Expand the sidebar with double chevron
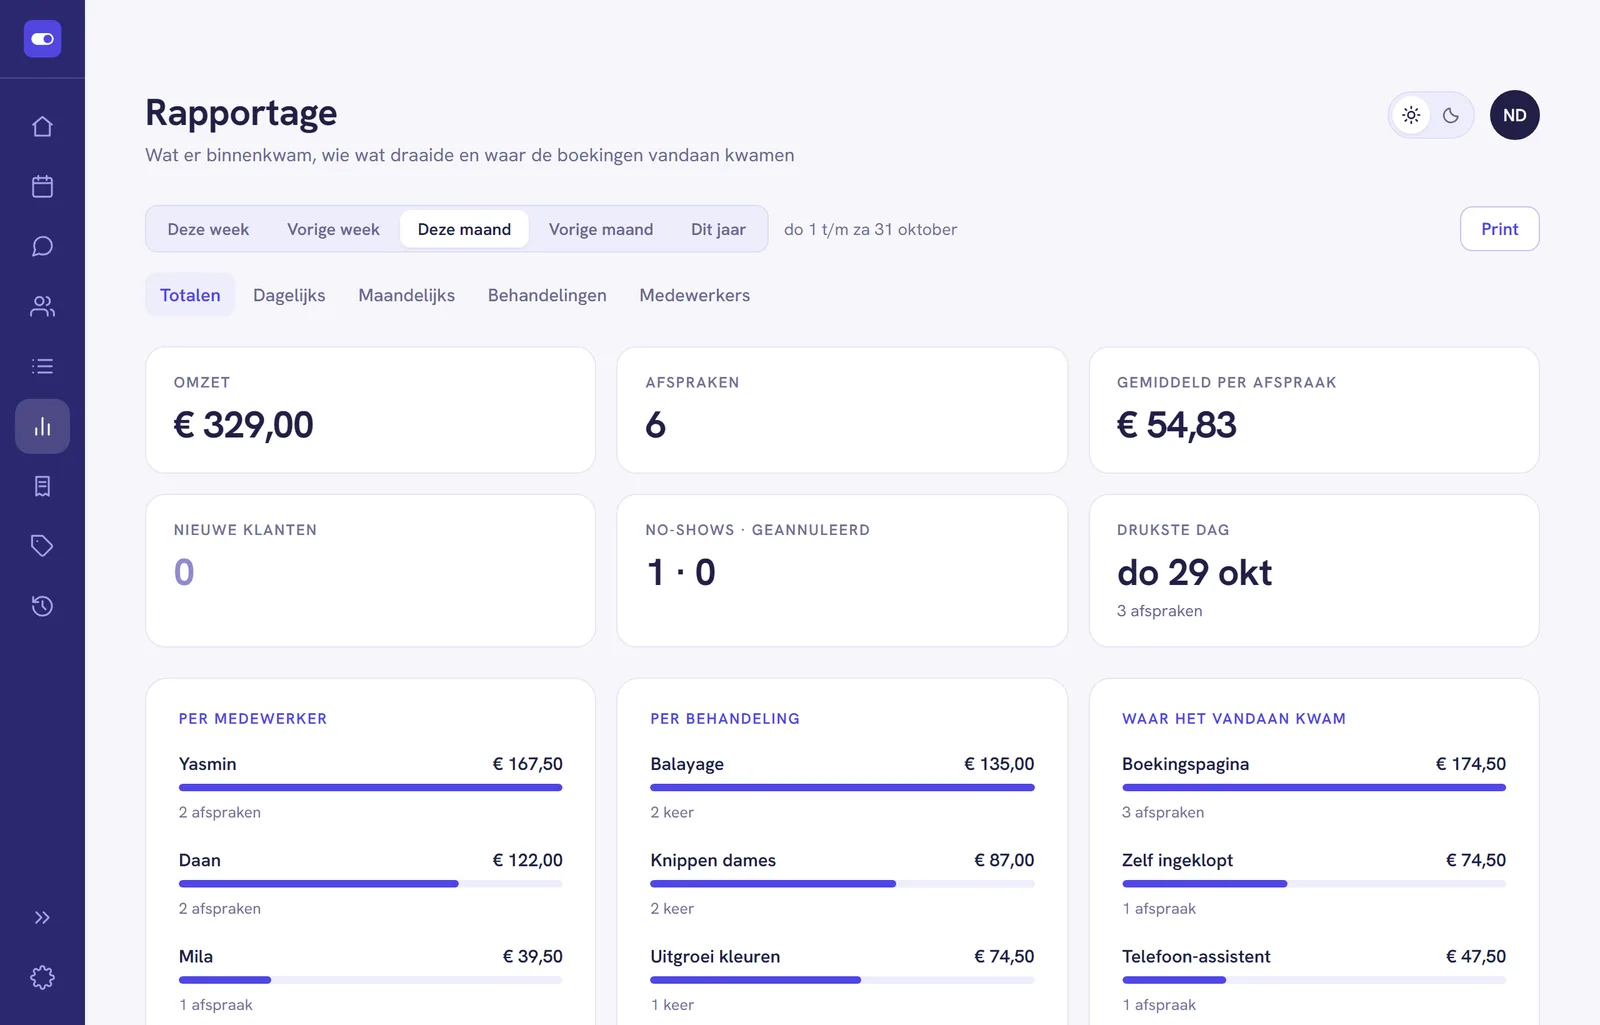 pyautogui.click(x=42, y=917)
